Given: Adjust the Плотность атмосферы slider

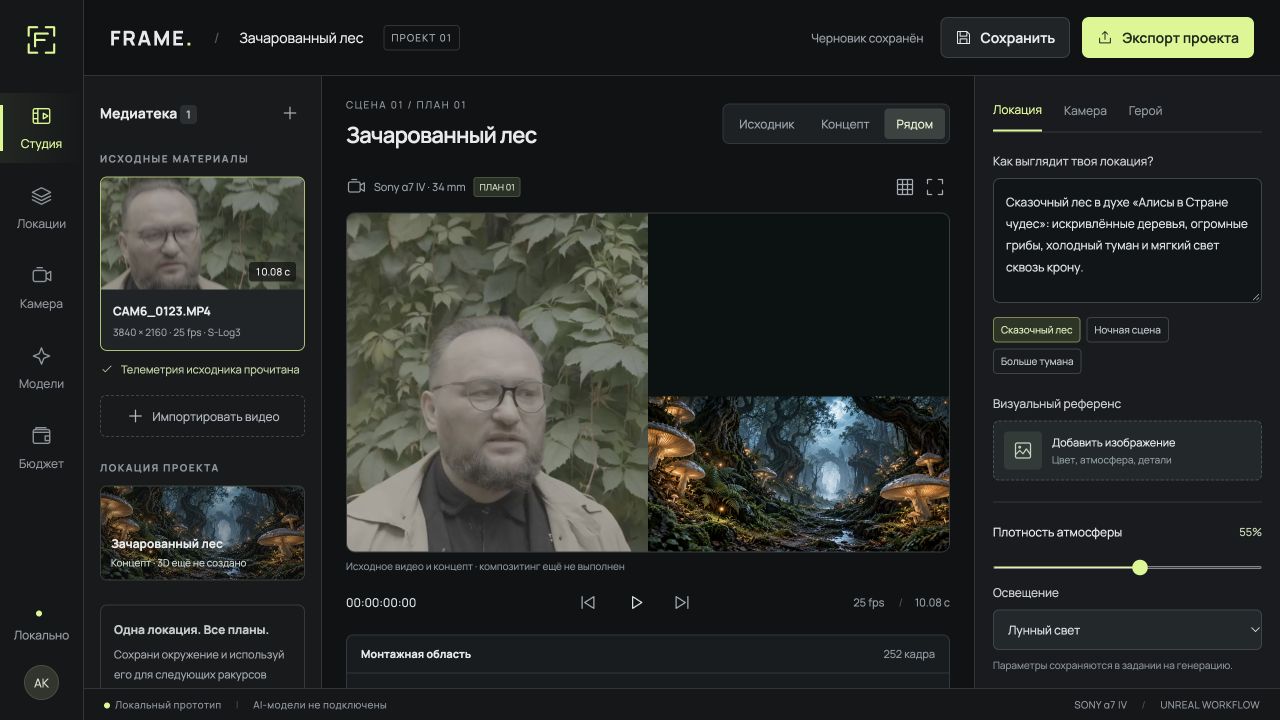Looking at the screenshot, I should tap(1127, 567).
